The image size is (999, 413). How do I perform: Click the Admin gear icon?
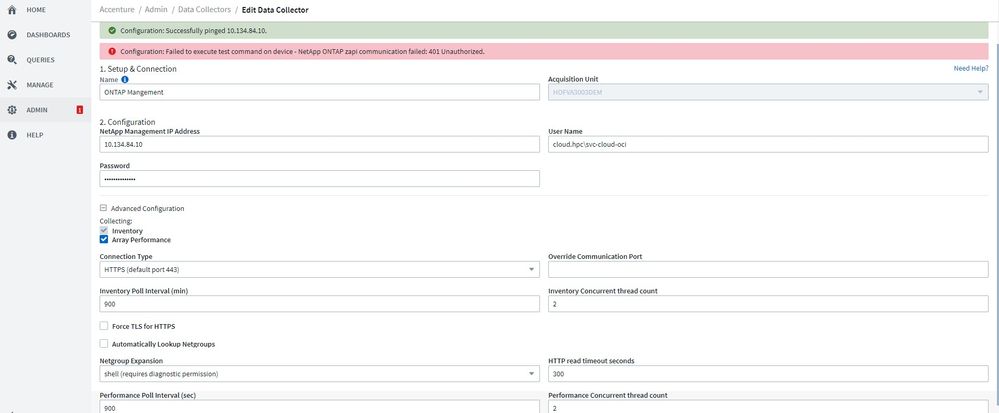pyautogui.click(x=11, y=110)
